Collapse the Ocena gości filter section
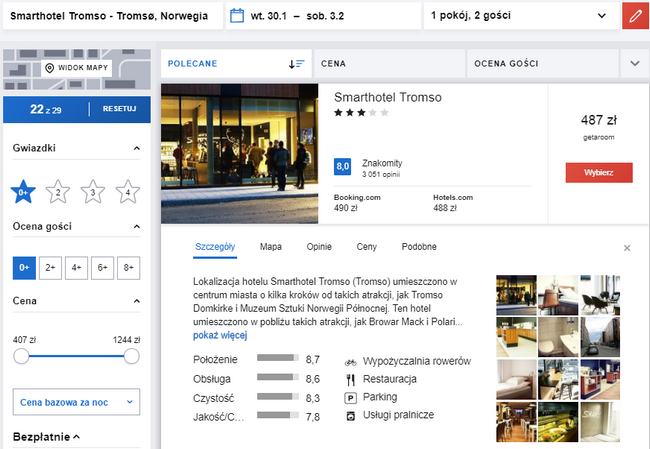The width and height of the screenshot is (650, 449). coord(136,227)
